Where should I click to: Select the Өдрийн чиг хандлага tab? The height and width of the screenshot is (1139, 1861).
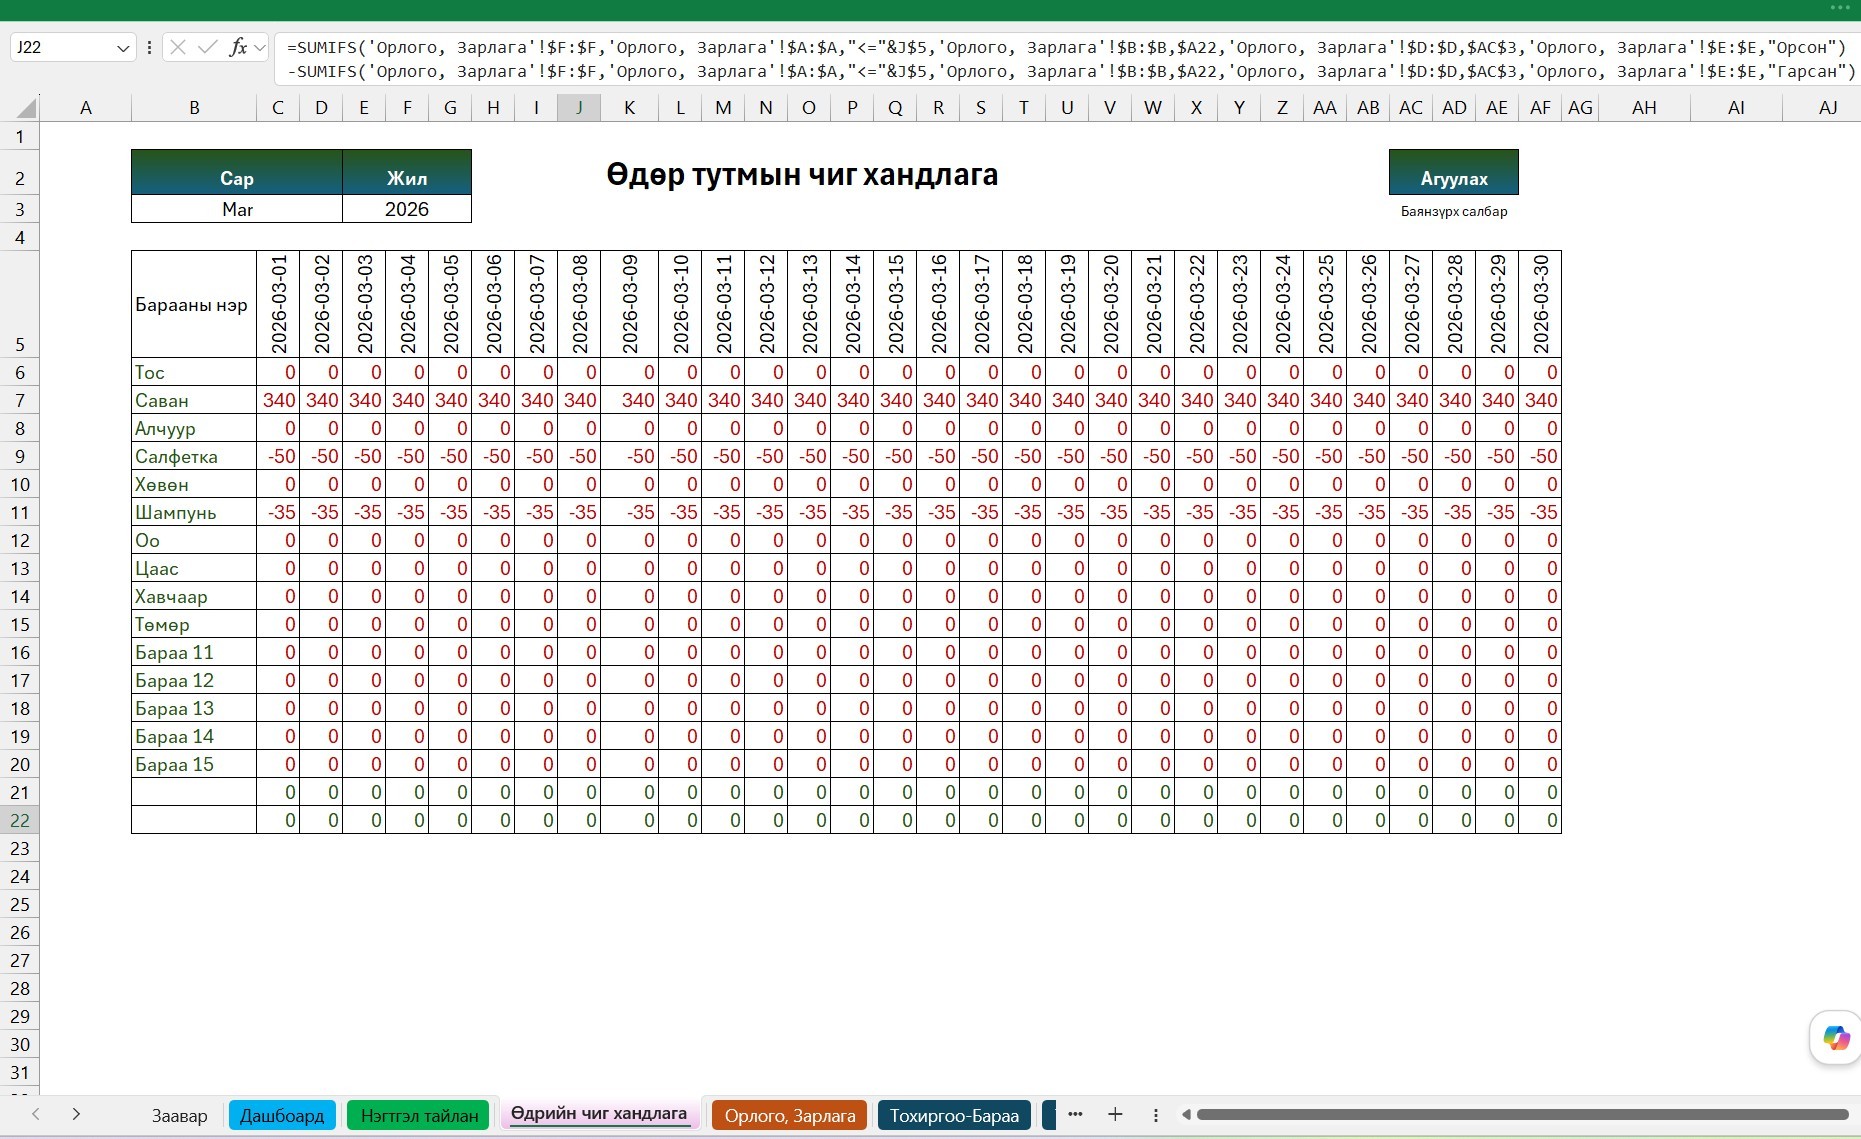click(x=599, y=1114)
